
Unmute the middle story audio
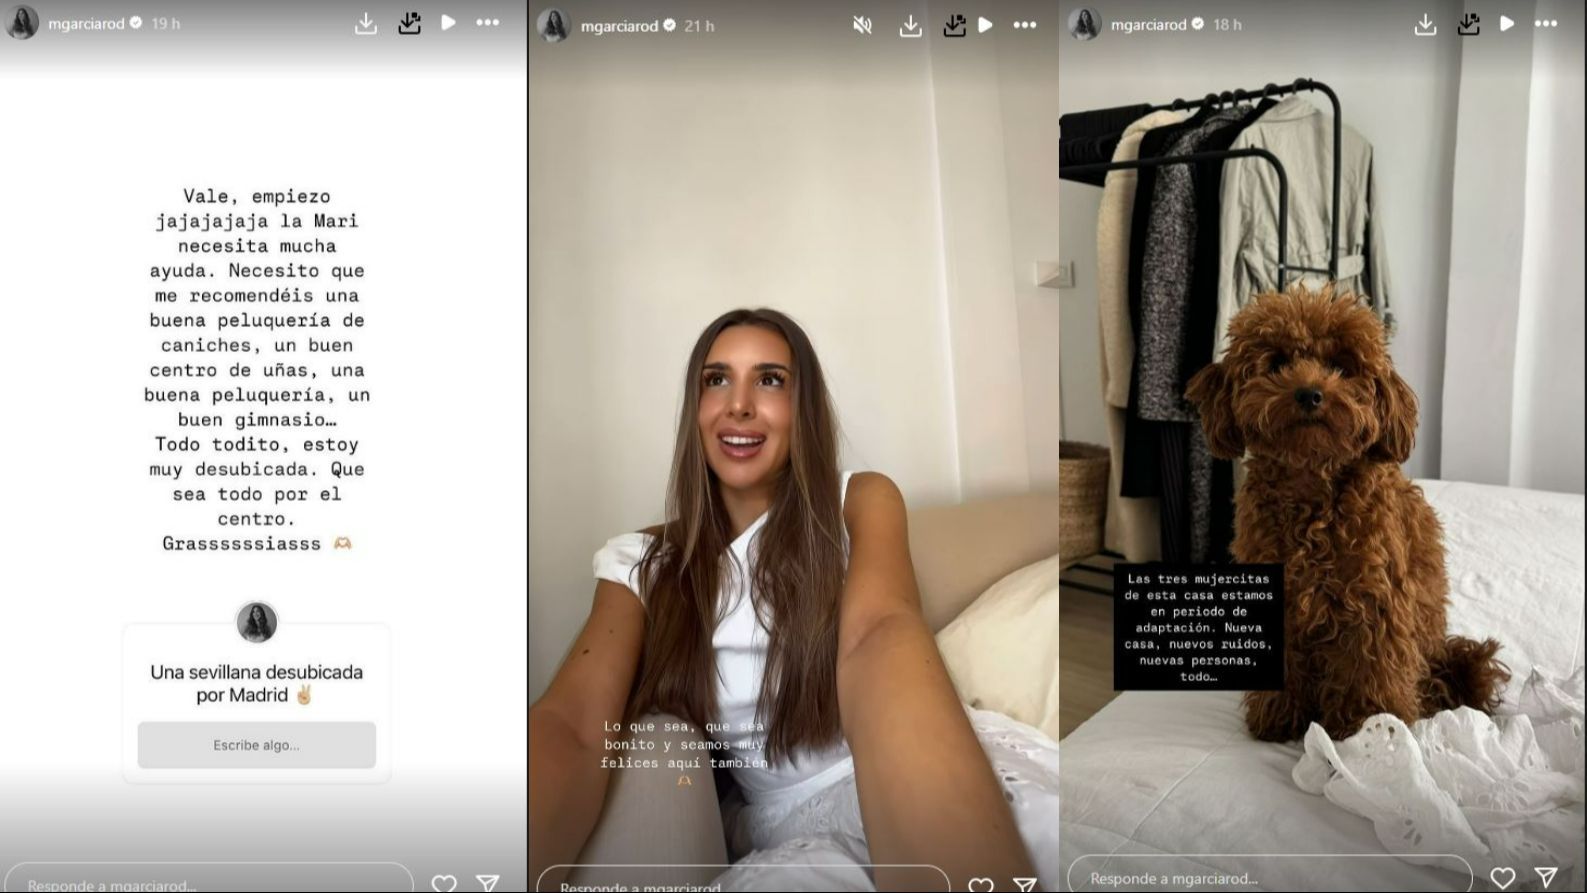pyautogui.click(x=862, y=26)
